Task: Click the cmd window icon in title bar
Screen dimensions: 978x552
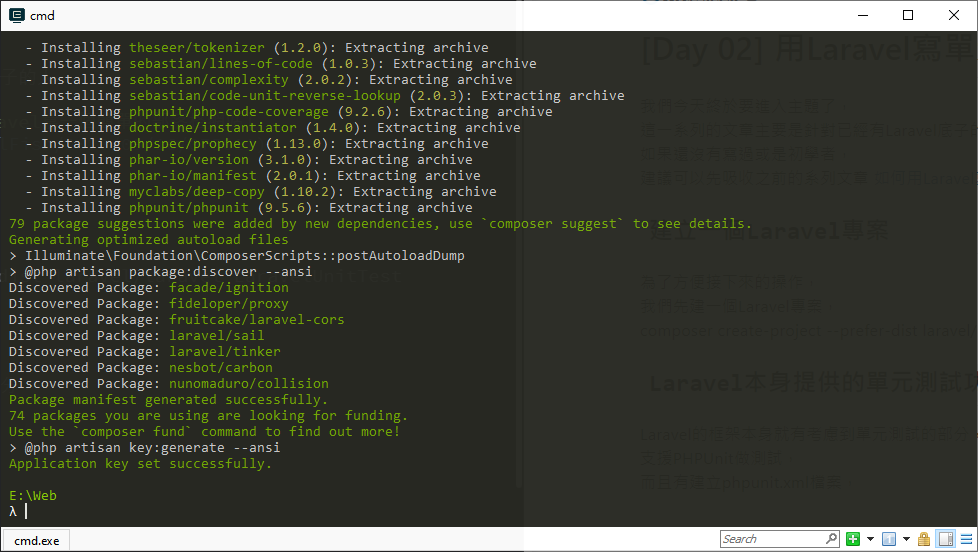Action: (x=17, y=15)
